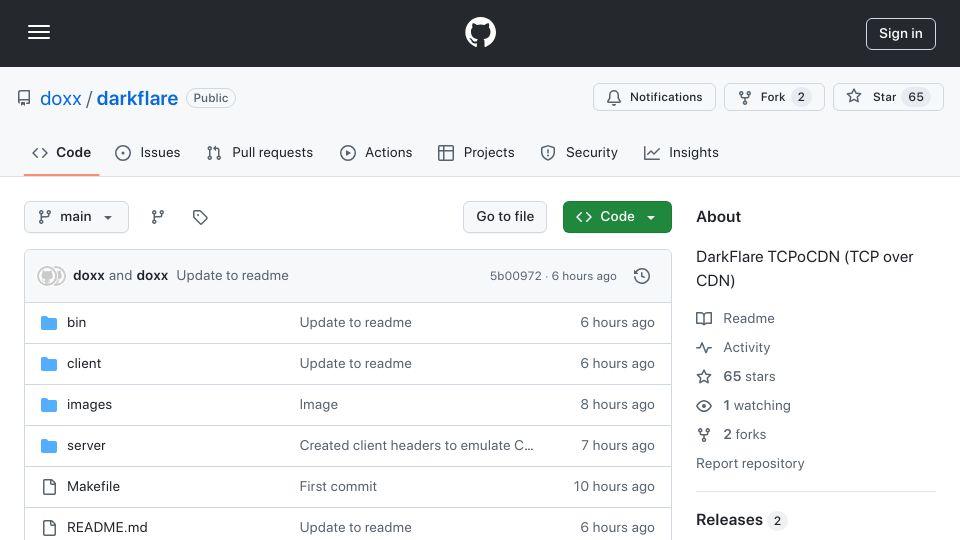Open commit hash 5b00972
Viewport: 960px width, 540px height.
pos(516,276)
